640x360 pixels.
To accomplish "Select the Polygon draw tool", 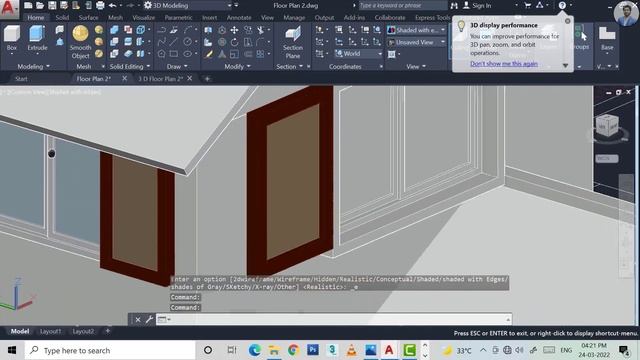I will pyautogui.click(x=161, y=53).
